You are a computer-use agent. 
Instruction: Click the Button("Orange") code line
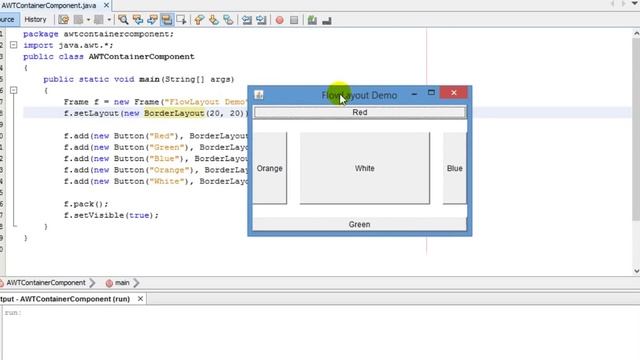pos(156,170)
